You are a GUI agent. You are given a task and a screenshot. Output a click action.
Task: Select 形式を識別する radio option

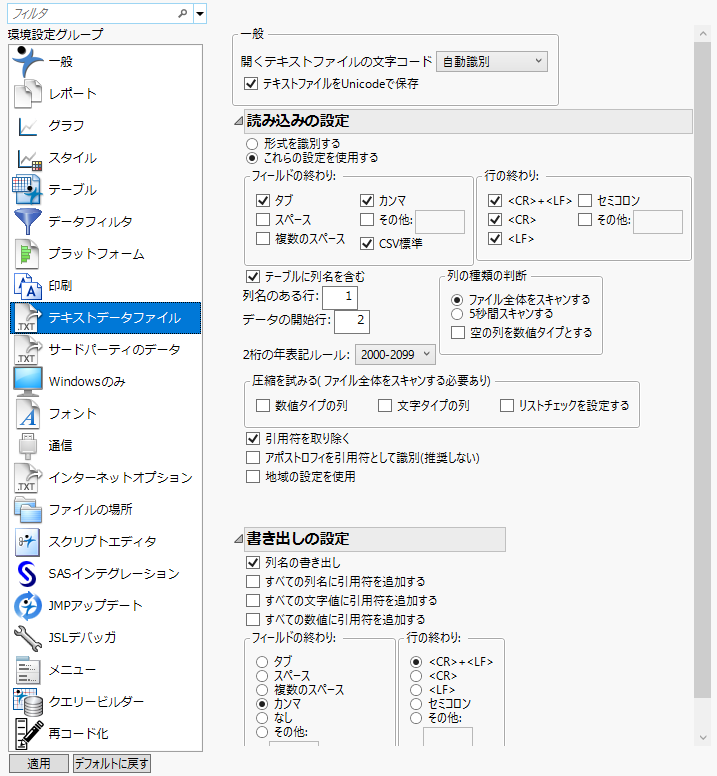pyautogui.click(x=252, y=144)
